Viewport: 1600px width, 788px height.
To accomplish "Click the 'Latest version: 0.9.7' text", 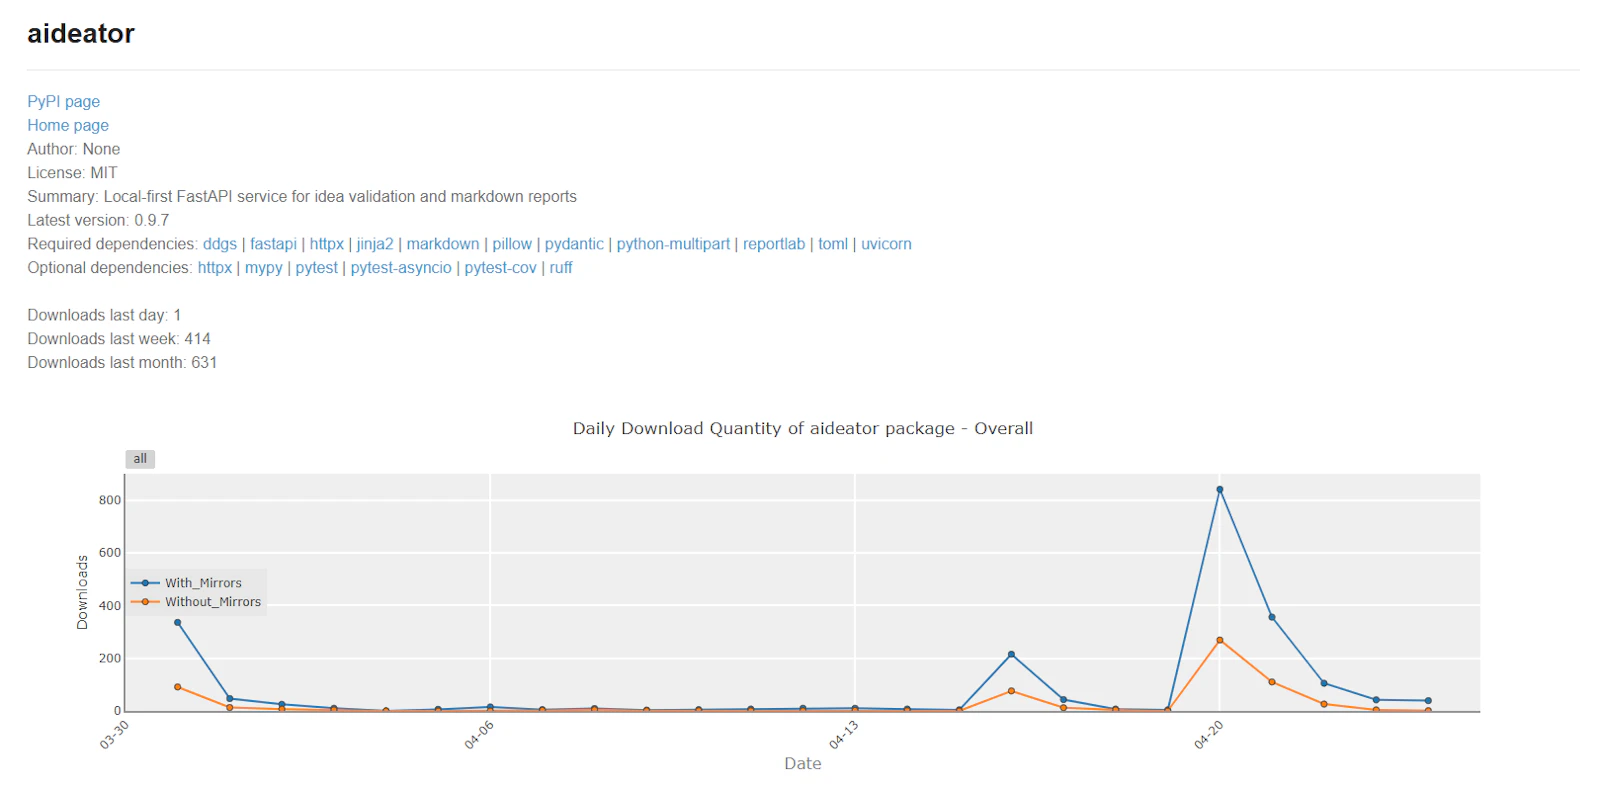I will [98, 220].
